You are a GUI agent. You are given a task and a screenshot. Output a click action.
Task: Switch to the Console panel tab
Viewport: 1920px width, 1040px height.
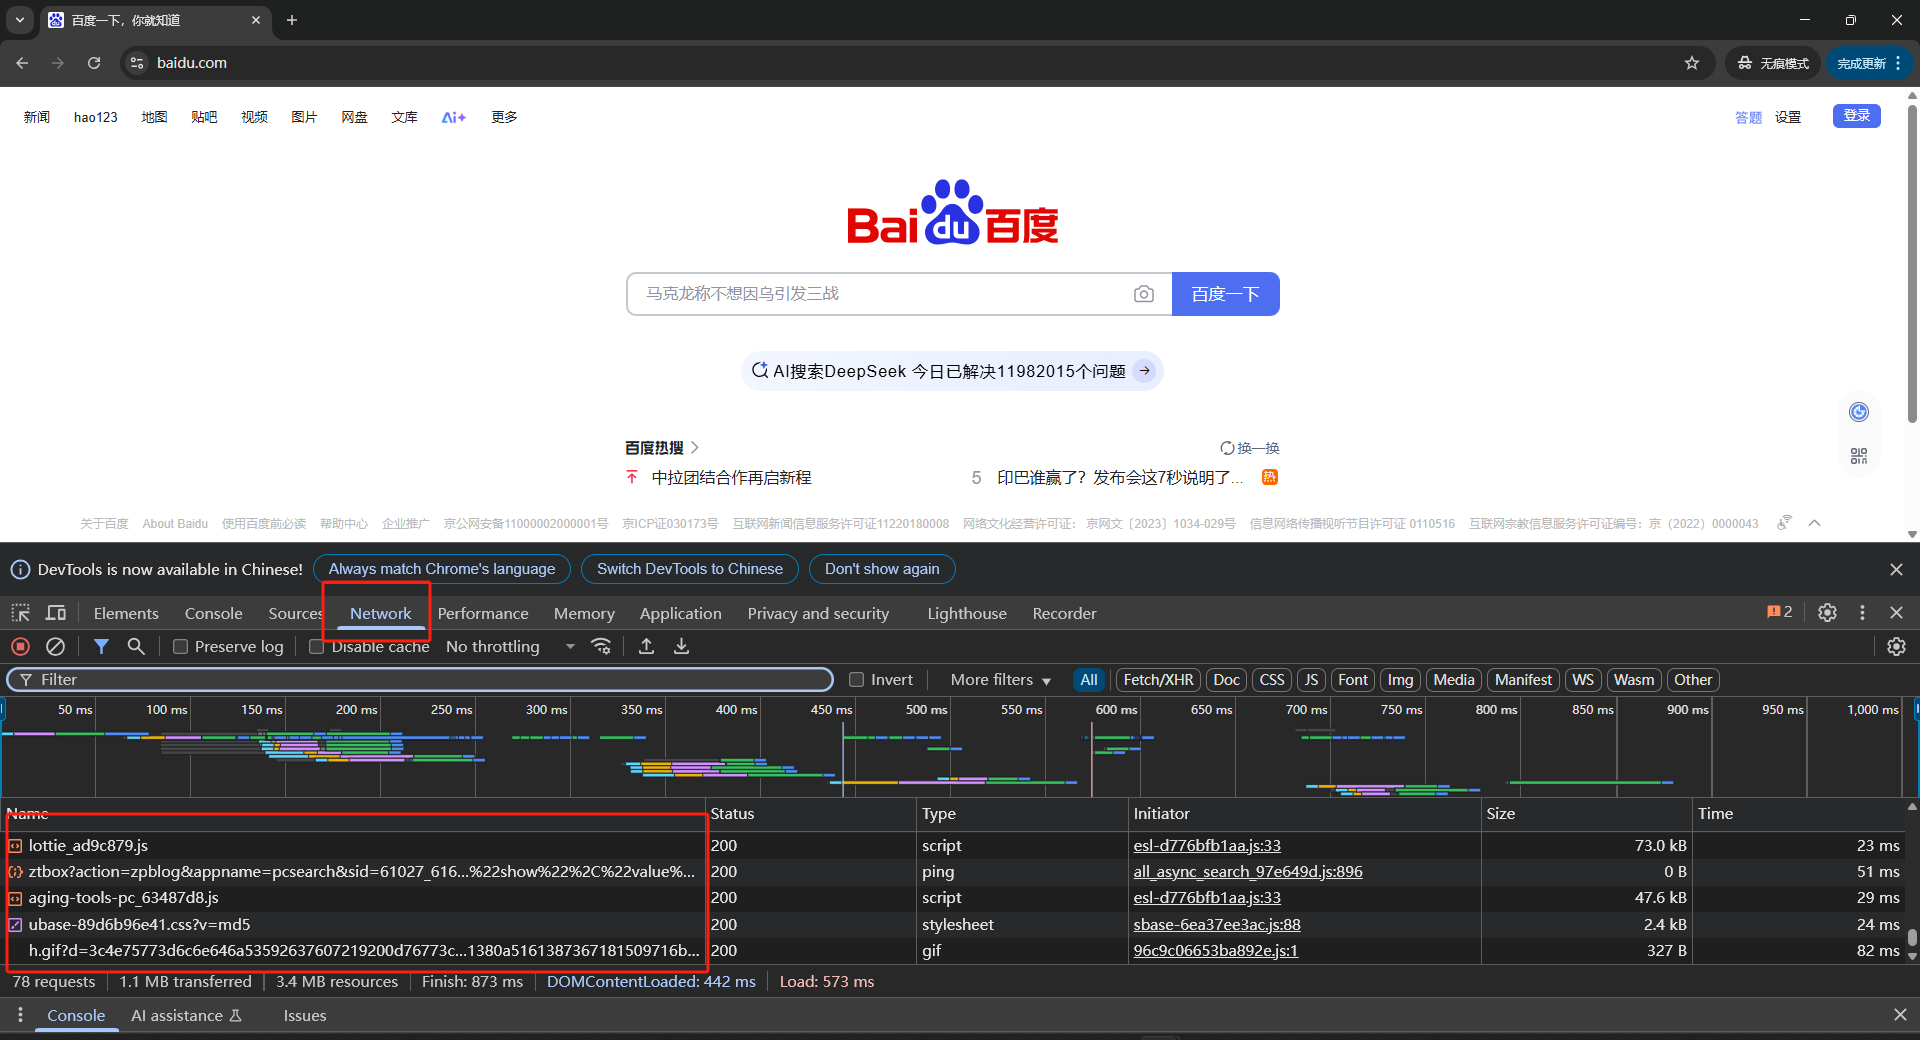coord(213,613)
